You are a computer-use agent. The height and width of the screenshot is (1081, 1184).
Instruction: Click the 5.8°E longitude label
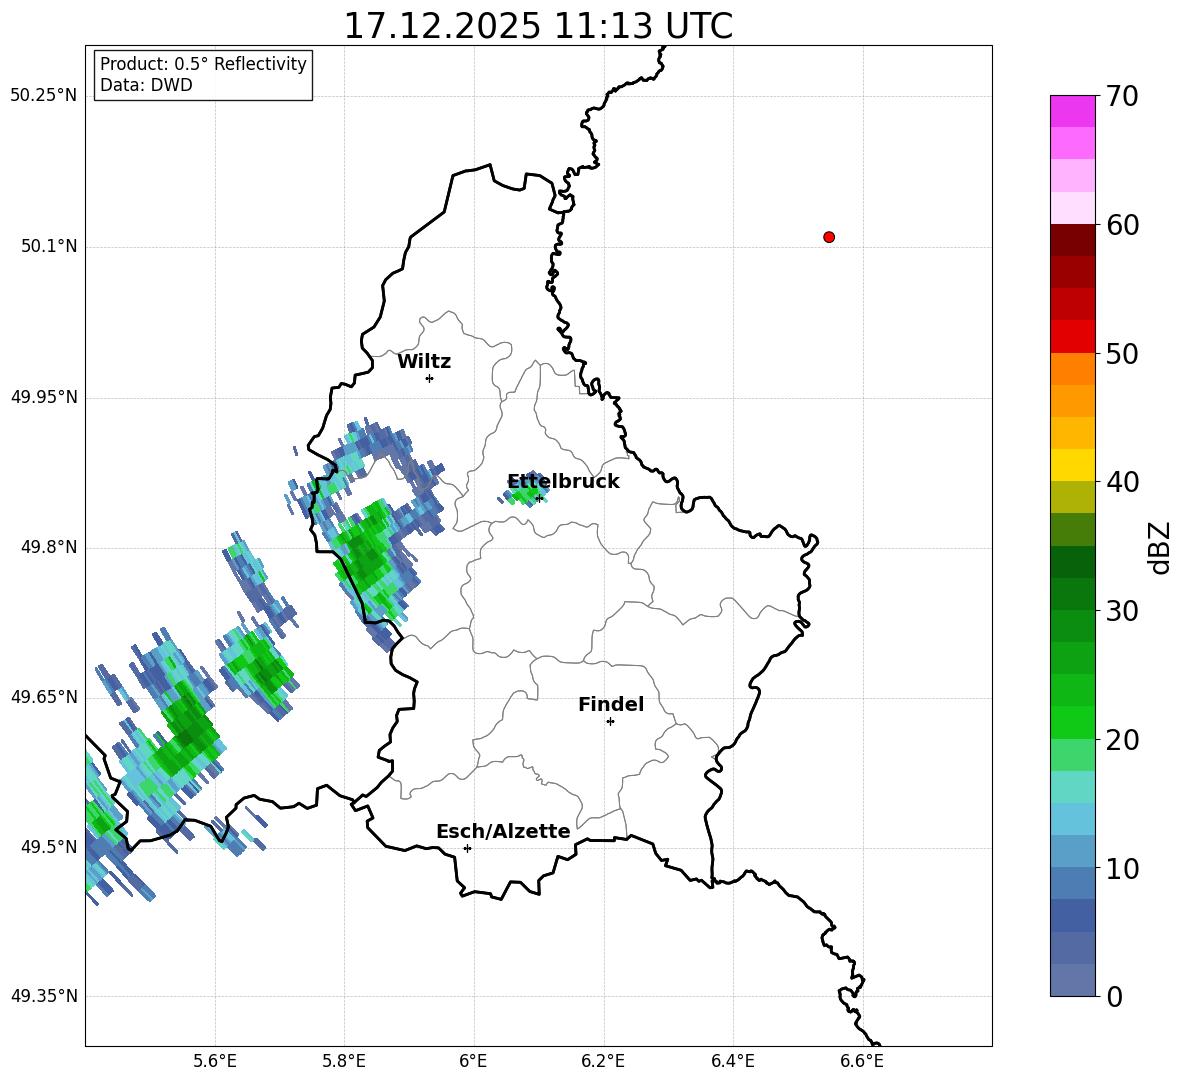click(344, 1061)
